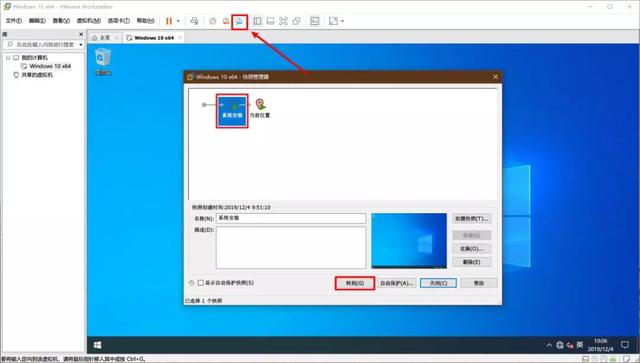Image resolution: width=640 pixels, height=363 pixels.
Task: Click the 关闭(C) close button
Action: click(x=438, y=283)
